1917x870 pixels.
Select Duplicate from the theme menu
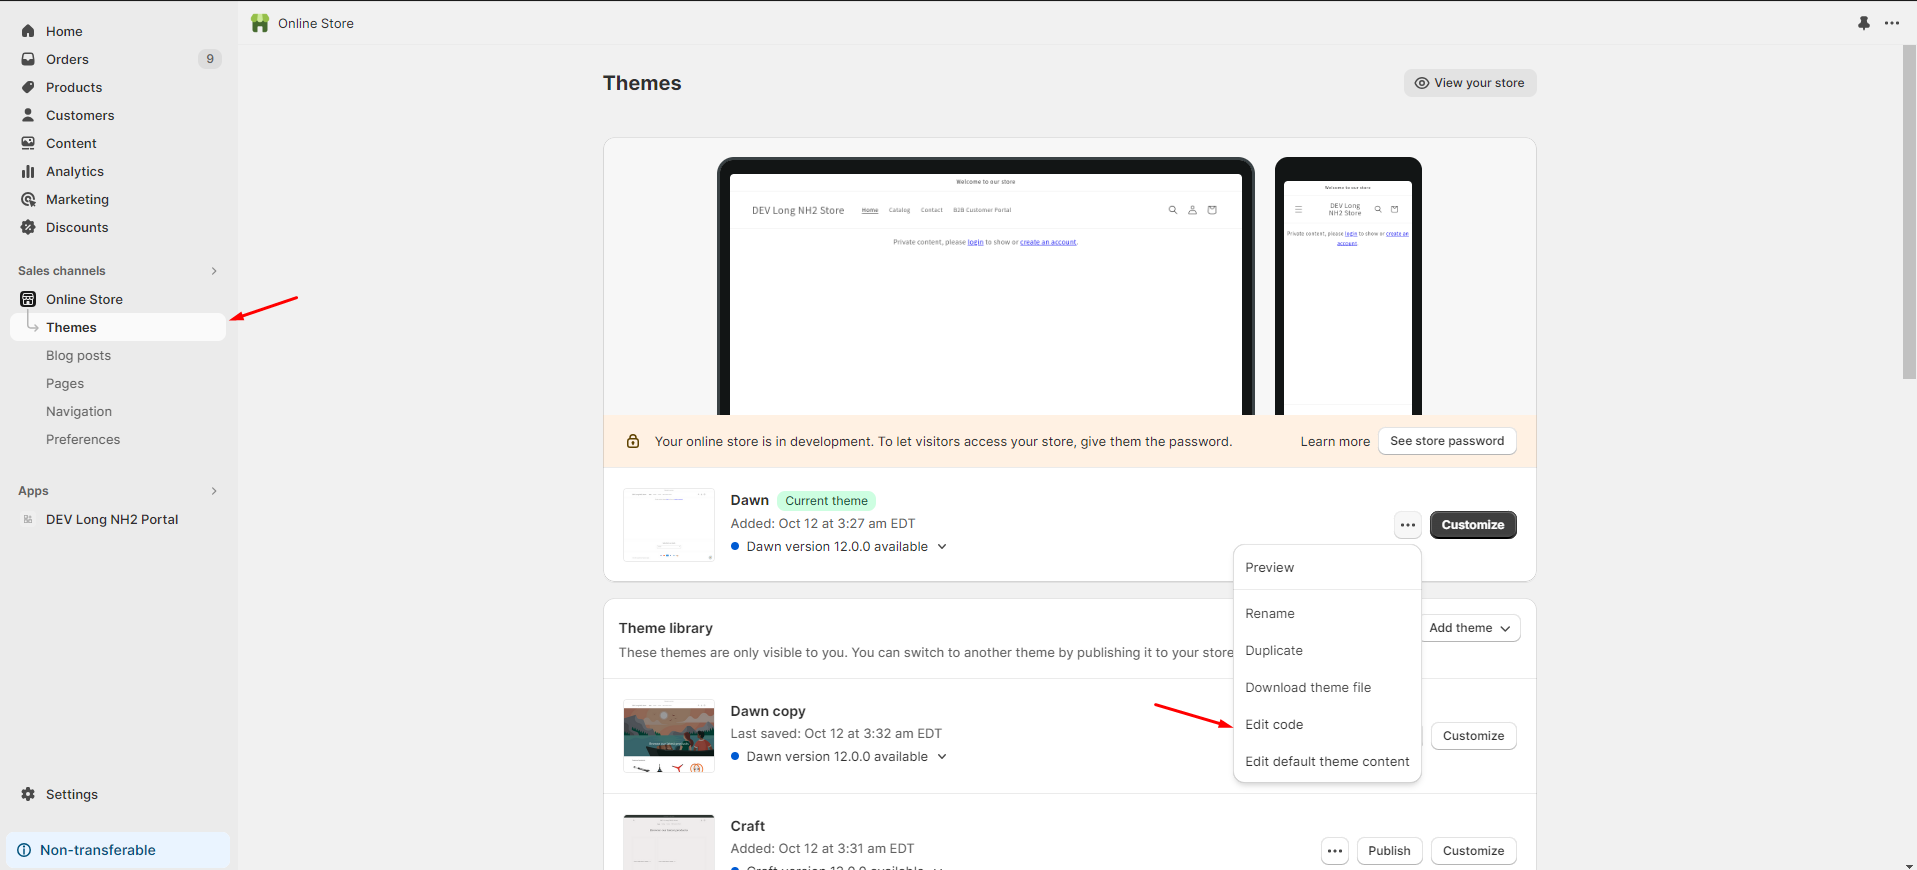coord(1327,651)
